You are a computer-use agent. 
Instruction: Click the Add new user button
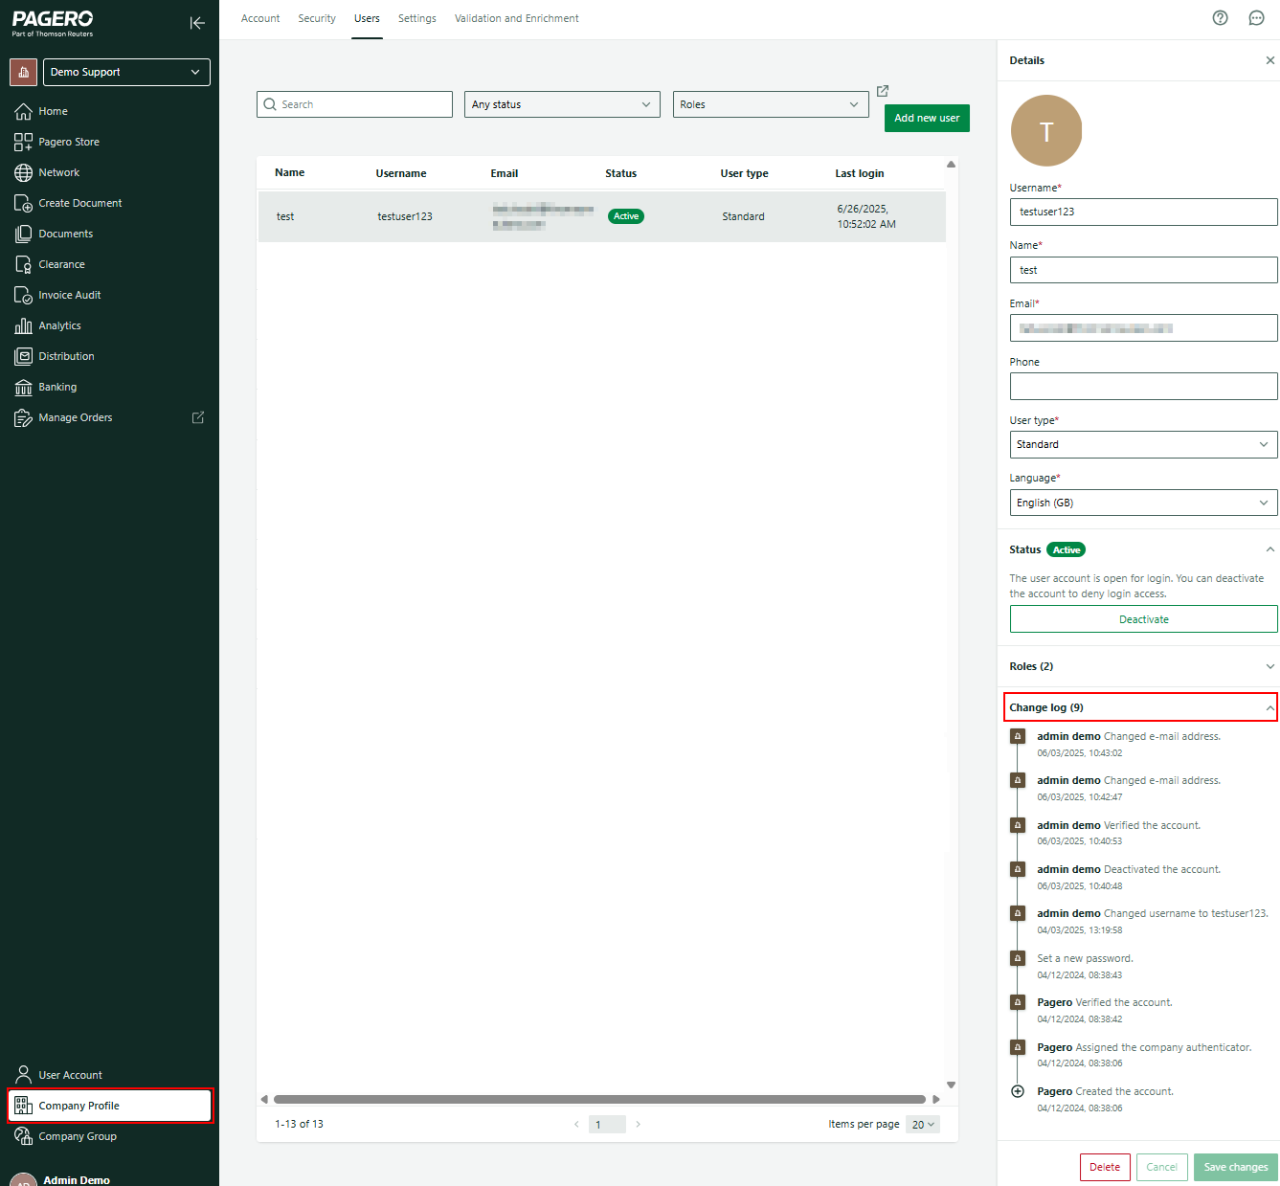[x=926, y=118]
